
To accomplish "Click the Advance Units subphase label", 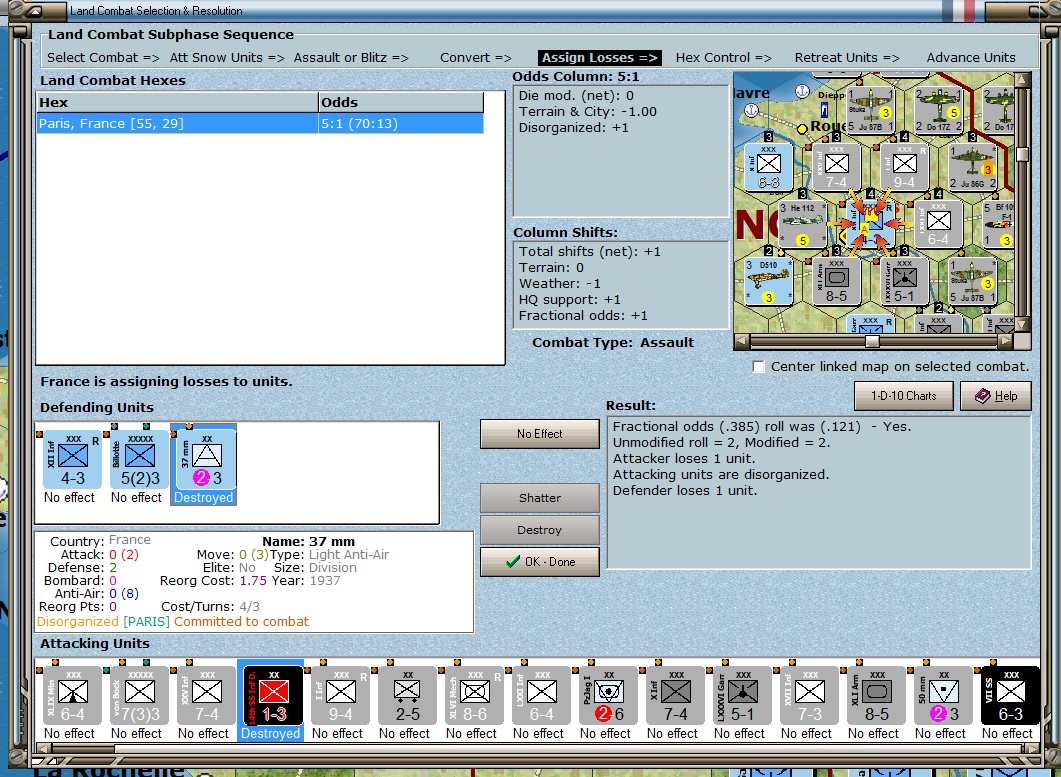I will coord(971,58).
